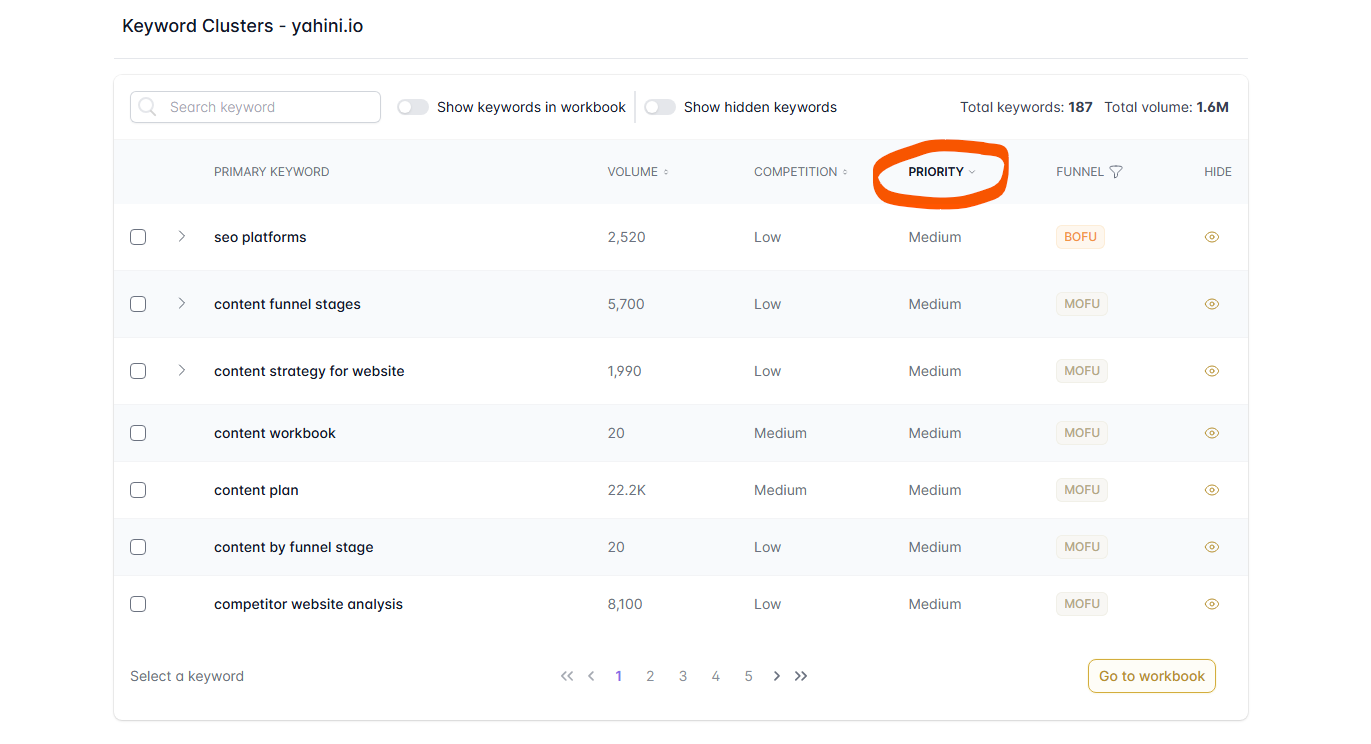Click the 2,520 volume value
The width and height of the screenshot is (1371, 744).
tap(626, 237)
